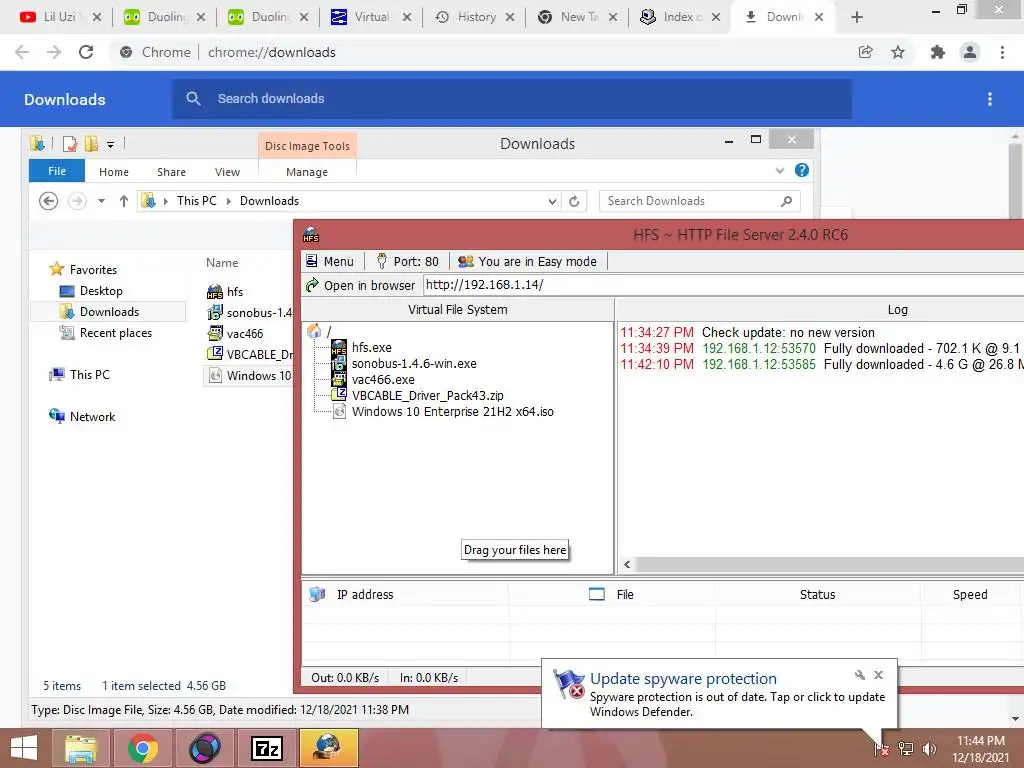Open the Manage tab in Explorer ribbon
Screen dimensions: 1024x768
click(x=307, y=172)
